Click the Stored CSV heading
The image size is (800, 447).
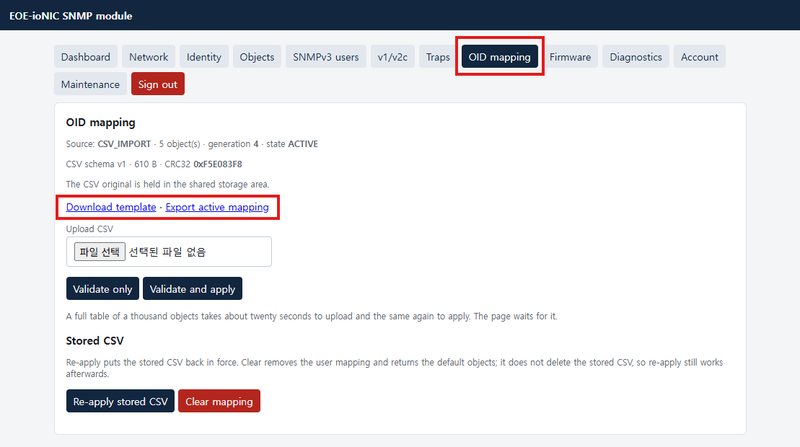pyautogui.click(x=95, y=340)
